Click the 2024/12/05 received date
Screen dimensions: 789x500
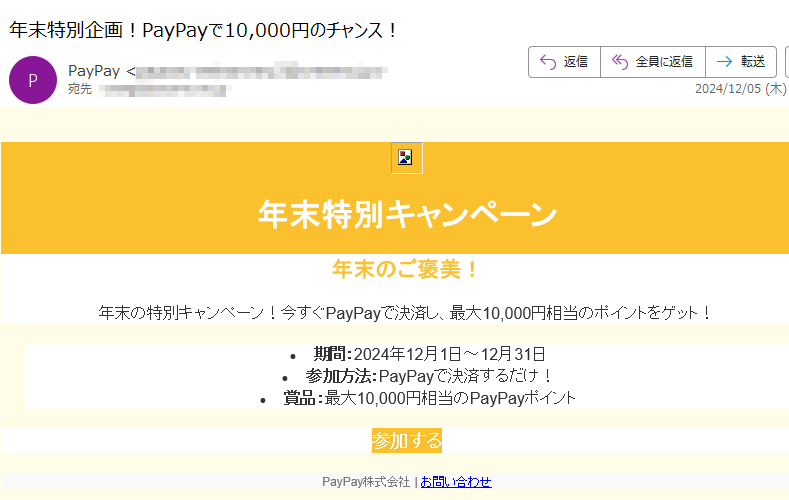coord(741,89)
